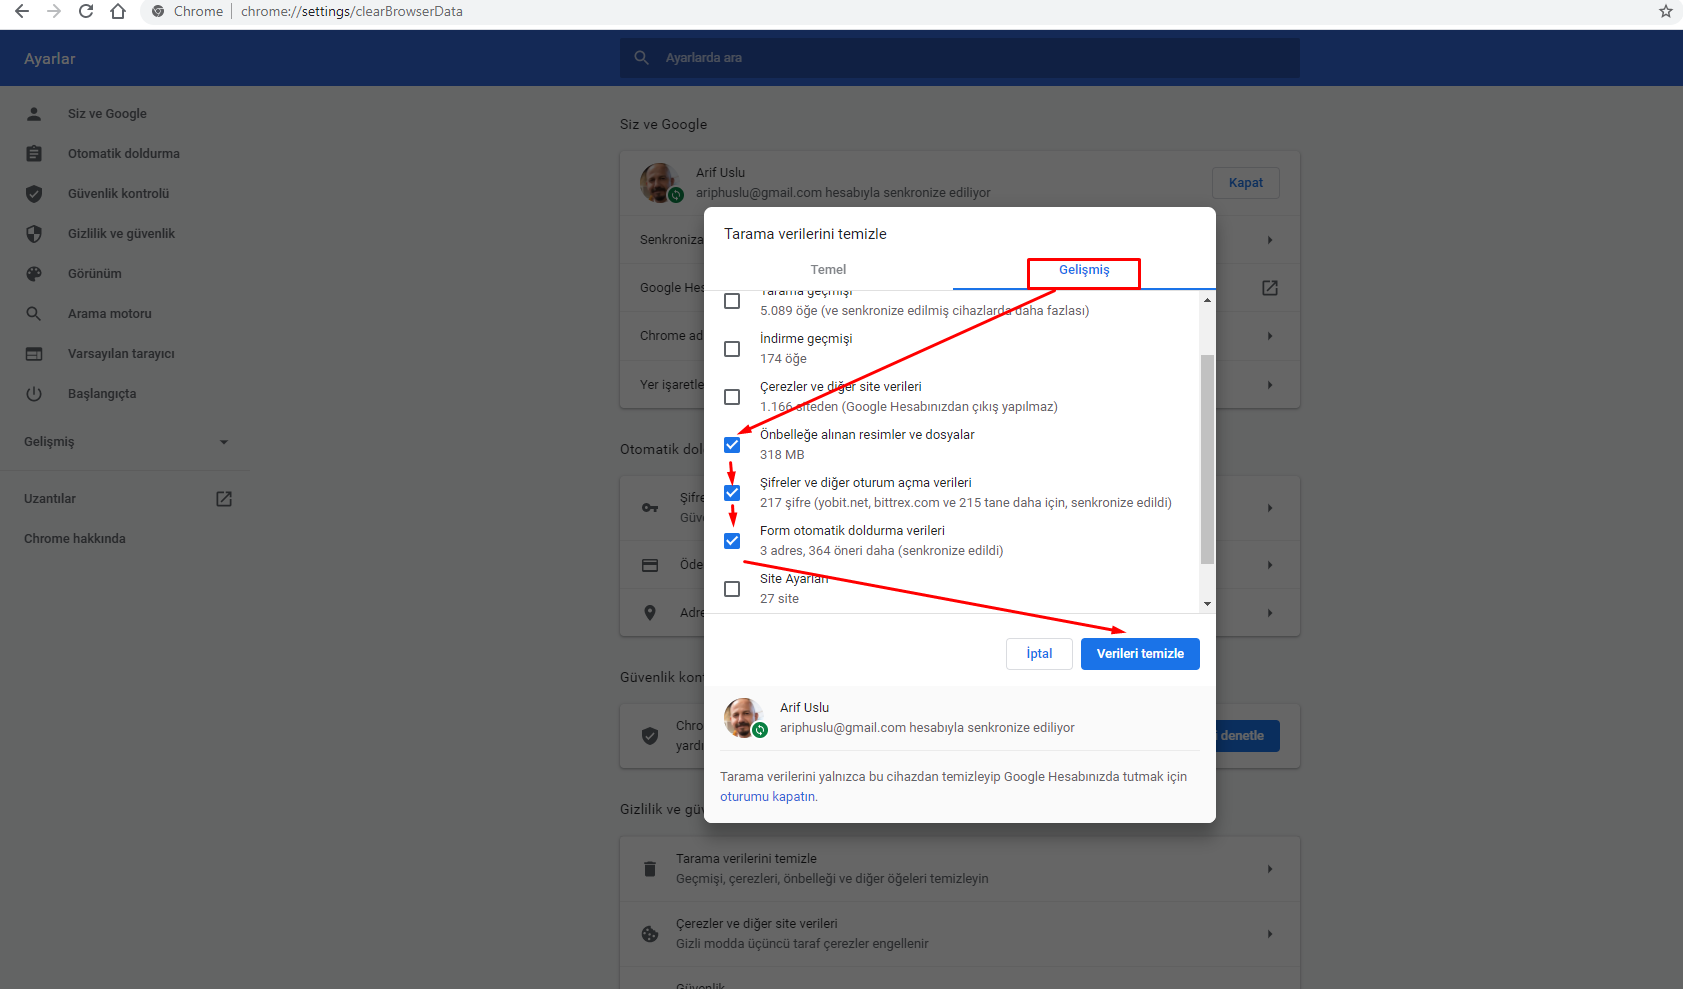This screenshot has height=989, width=1683.
Task: Check Çerezler ve diğer site verileri checkbox
Action: pos(732,397)
